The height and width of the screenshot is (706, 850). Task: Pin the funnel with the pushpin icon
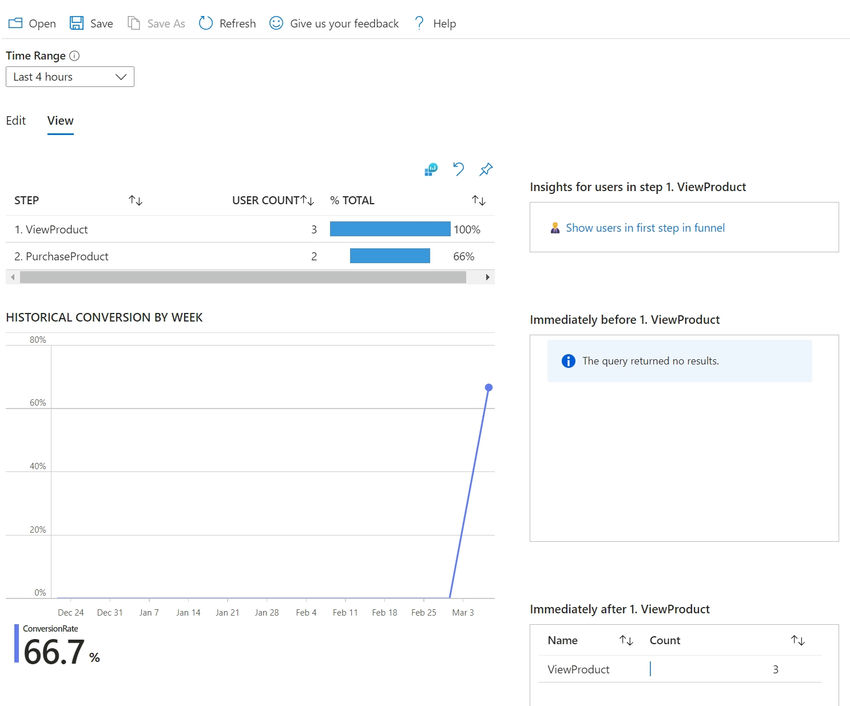click(486, 170)
